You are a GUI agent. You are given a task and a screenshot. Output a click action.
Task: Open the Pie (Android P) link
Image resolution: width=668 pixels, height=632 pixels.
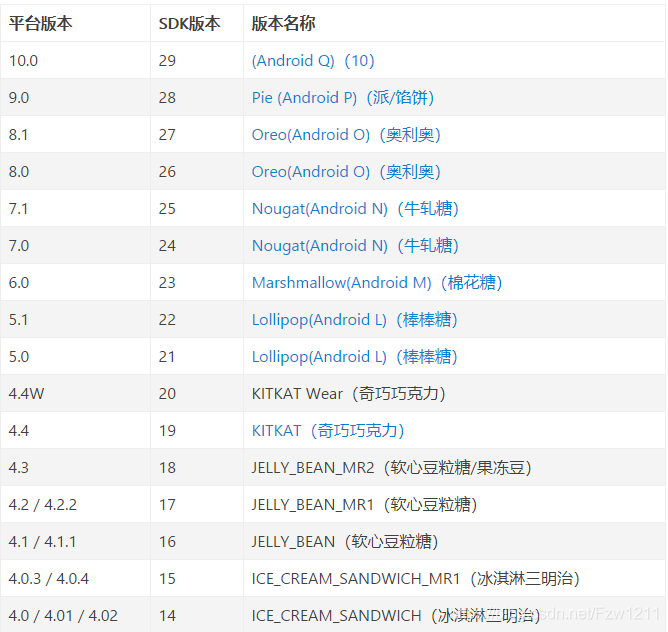click(343, 98)
